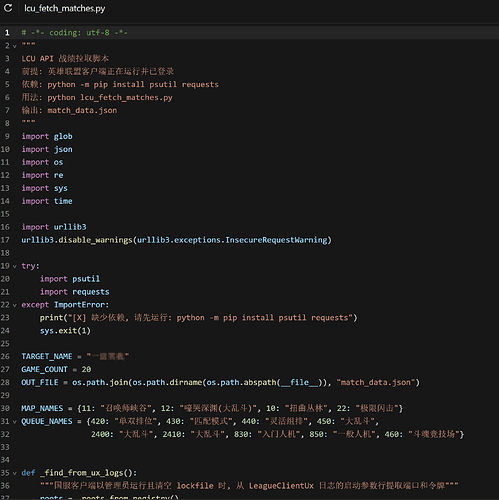Click the import psutil line inside try

point(70,279)
